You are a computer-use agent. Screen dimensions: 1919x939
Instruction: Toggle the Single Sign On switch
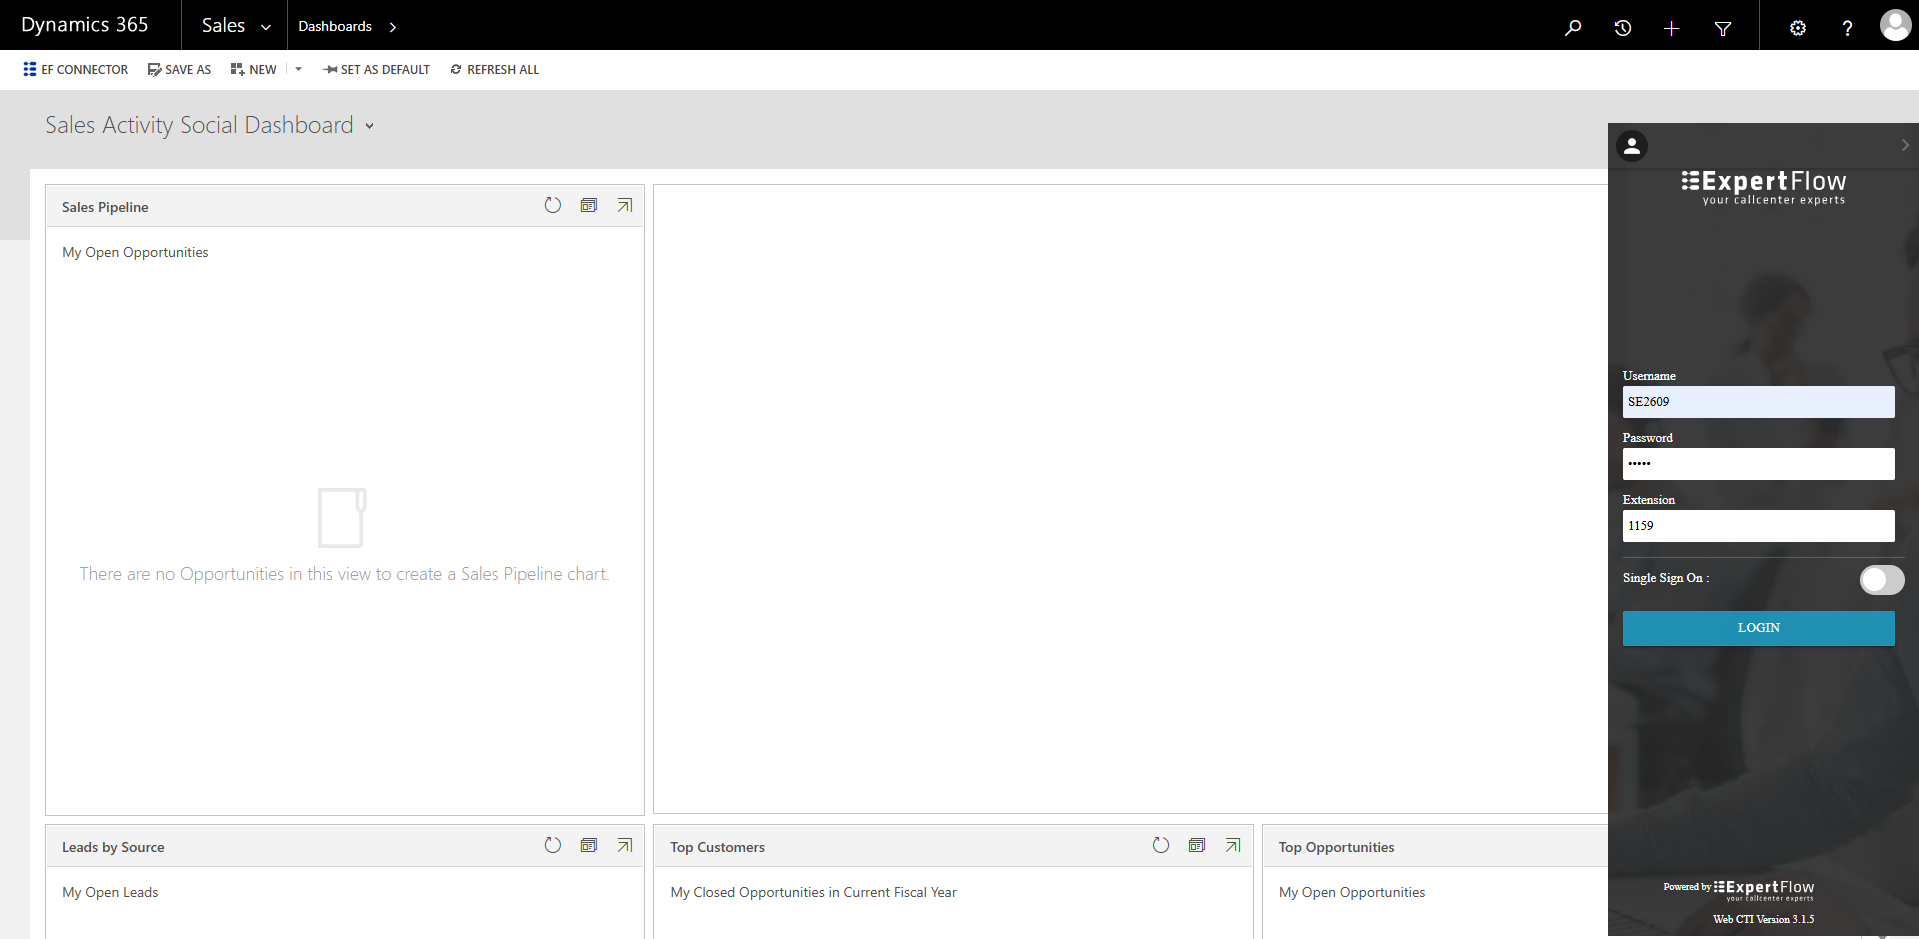coord(1881,579)
